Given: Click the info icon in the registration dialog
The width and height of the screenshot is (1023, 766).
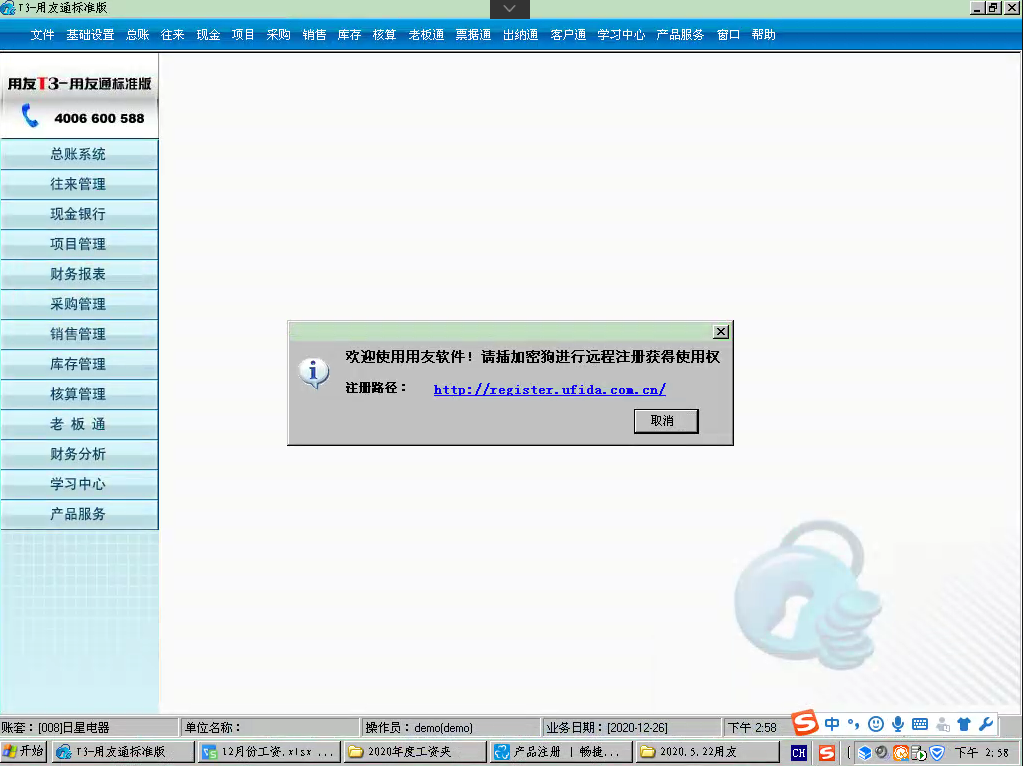Looking at the screenshot, I should point(314,373).
